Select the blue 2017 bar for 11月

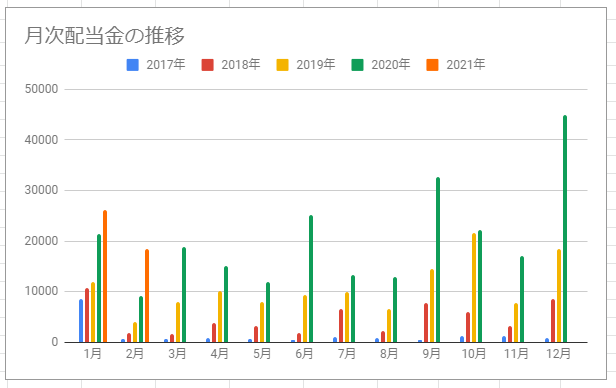click(504, 339)
